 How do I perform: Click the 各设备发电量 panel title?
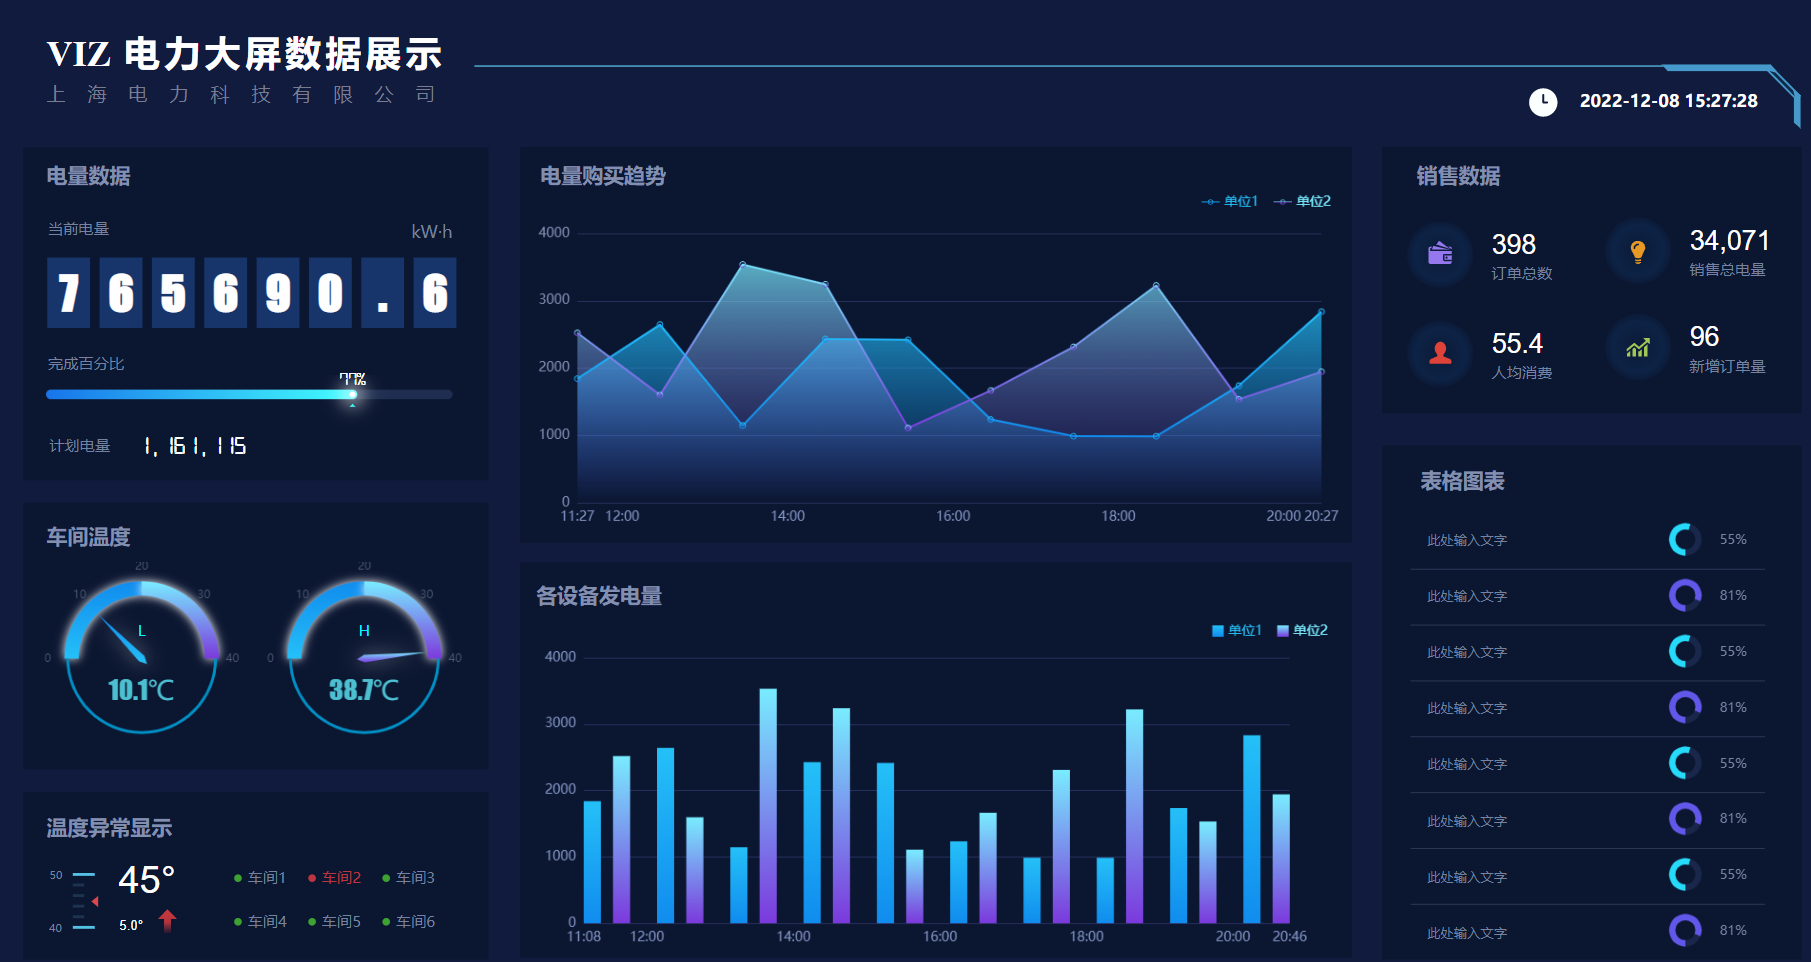point(600,597)
